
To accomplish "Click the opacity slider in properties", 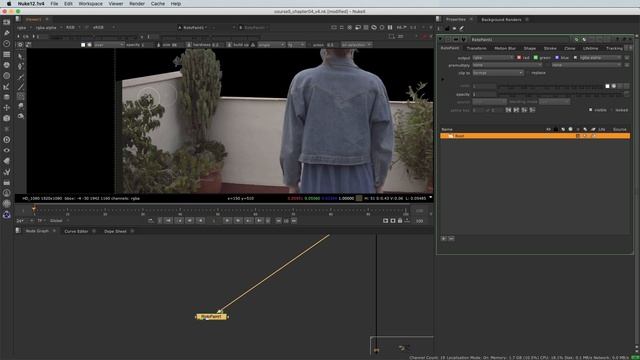I will pyautogui.click(x=560, y=94).
